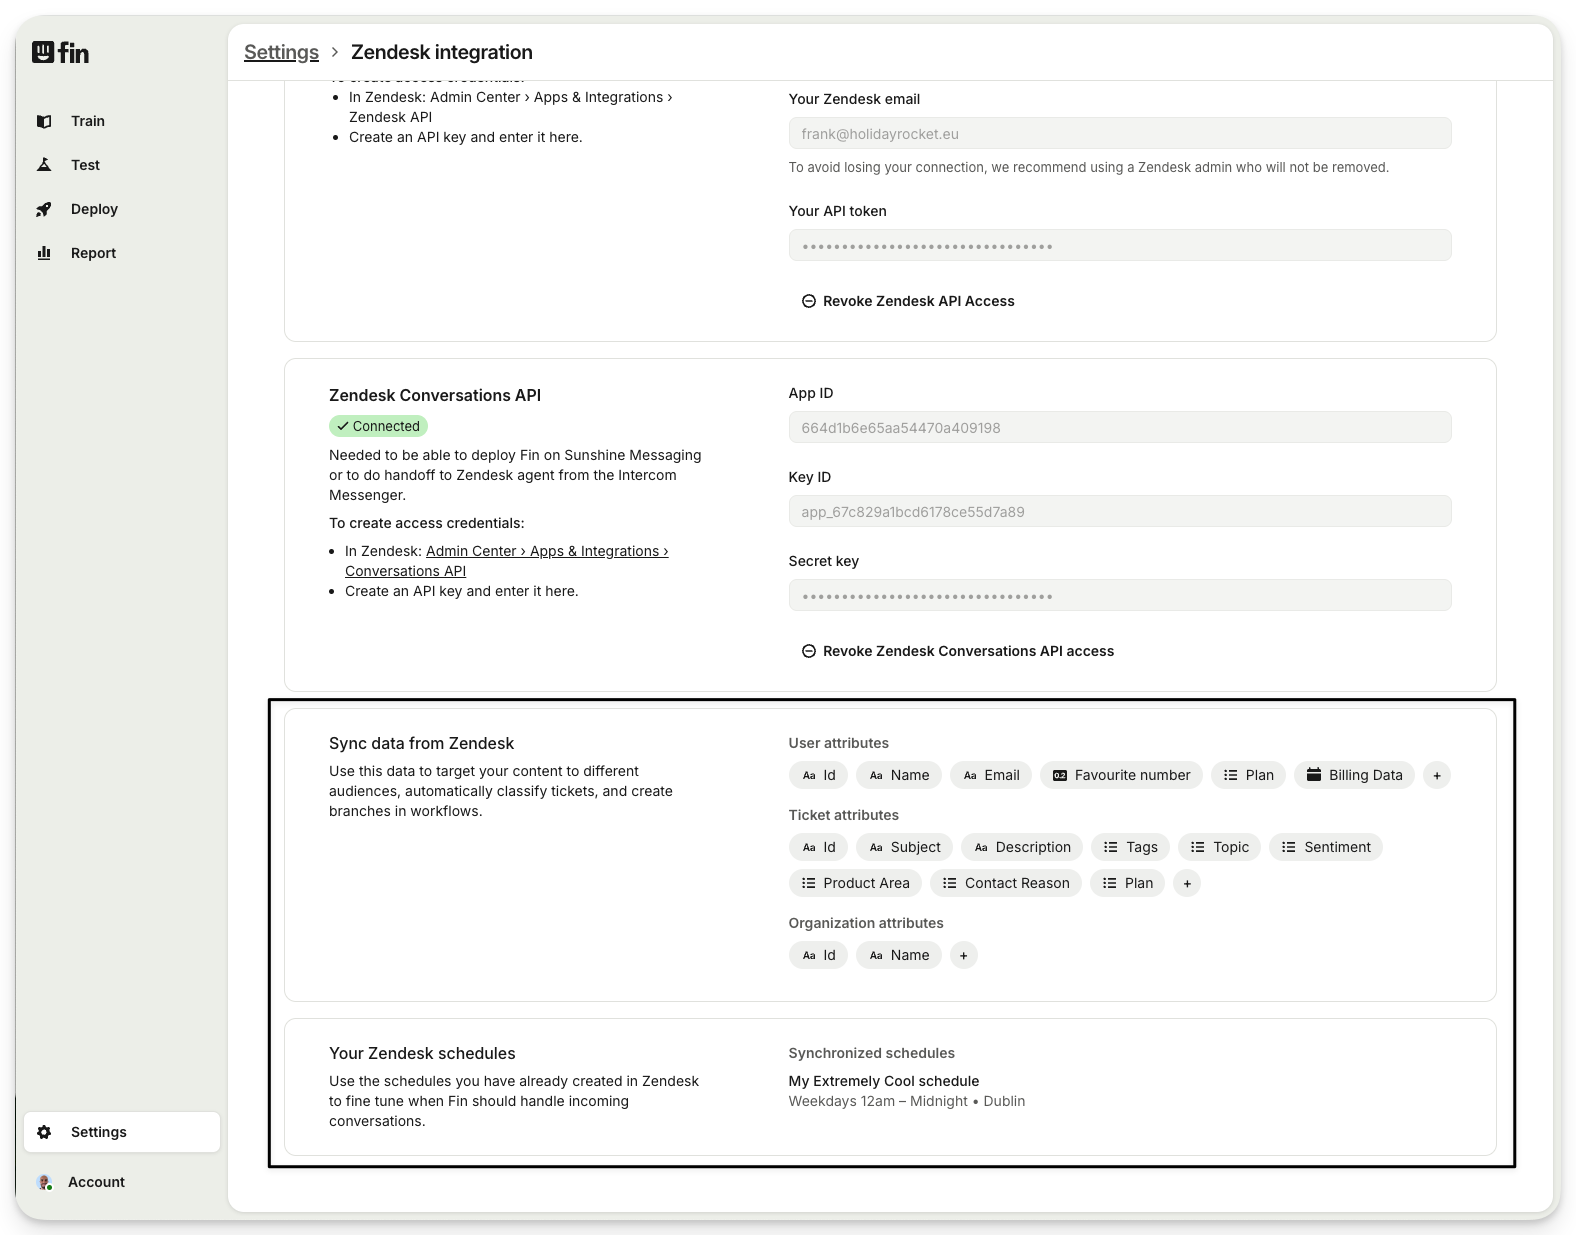Add a new user attribute
Image resolution: width=1576 pixels, height=1235 pixels.
[1436, 775]
